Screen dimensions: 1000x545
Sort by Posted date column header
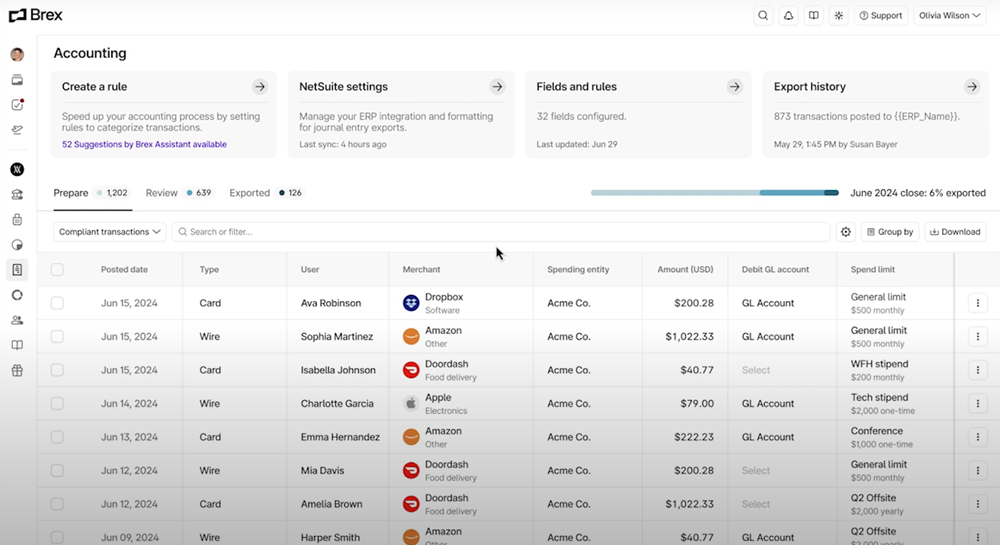[x=124, y=270]
